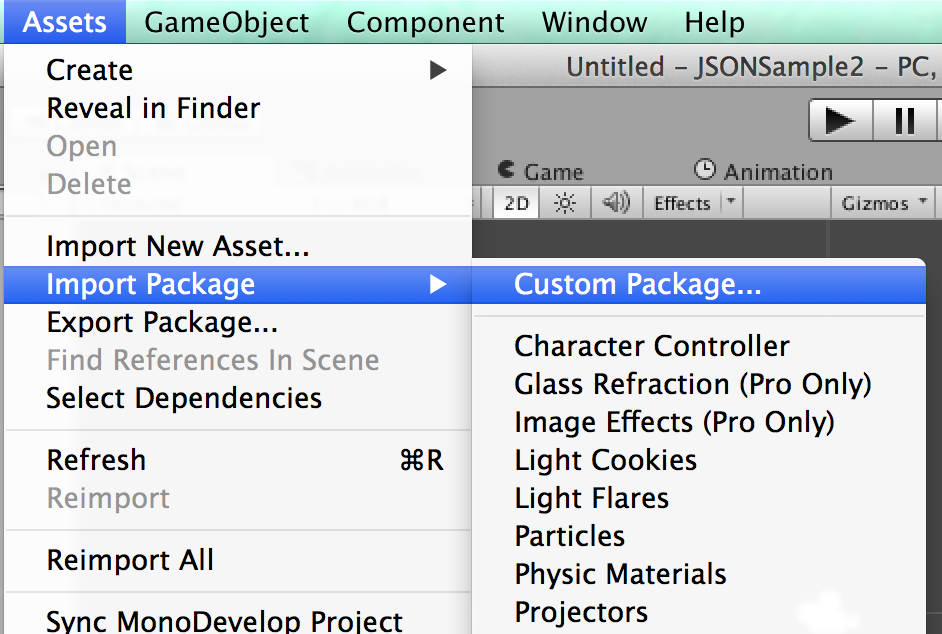
Task: Mute game audio with the speaker icon
Action: coord(616,202)
